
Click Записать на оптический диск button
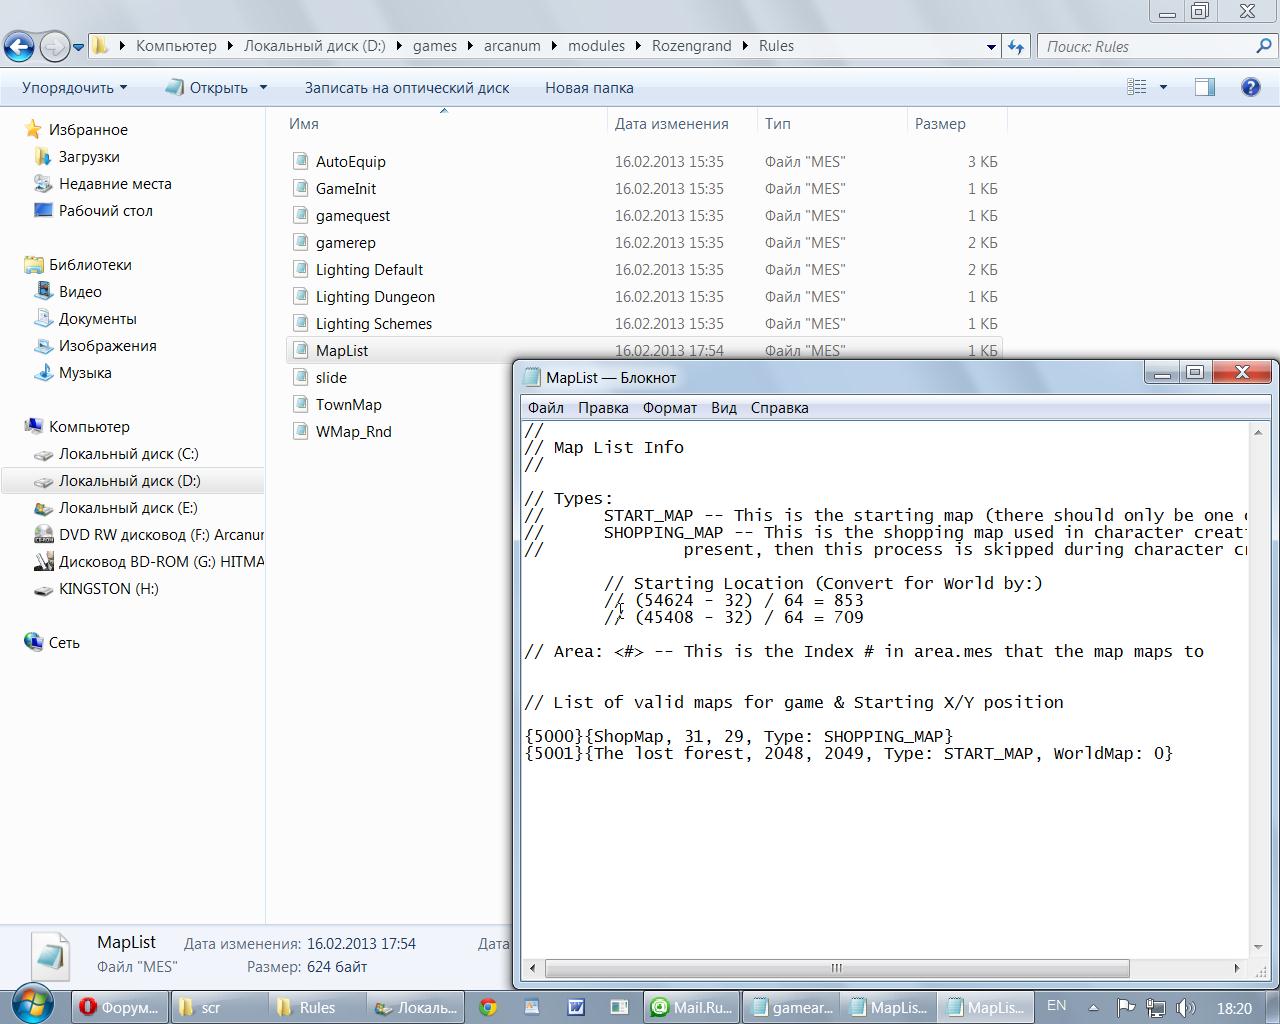pos(407,87)
